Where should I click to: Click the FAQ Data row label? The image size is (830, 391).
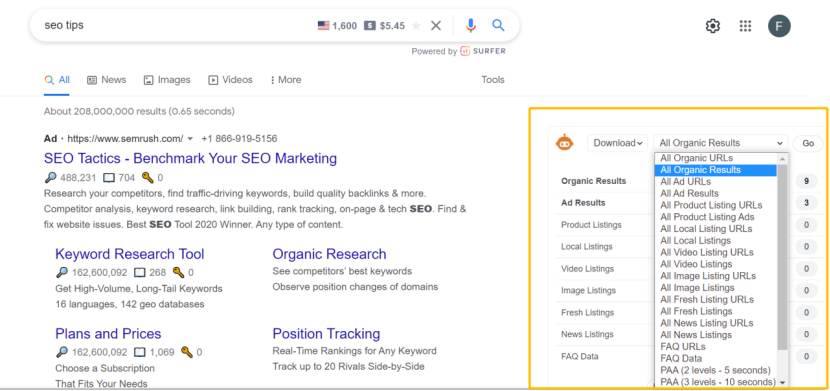click(580, 356)
